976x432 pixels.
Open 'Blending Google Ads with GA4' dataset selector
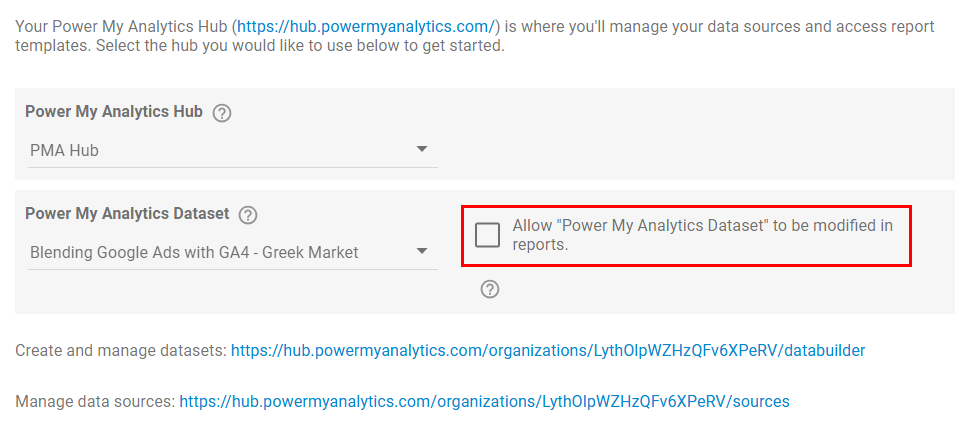150,252
